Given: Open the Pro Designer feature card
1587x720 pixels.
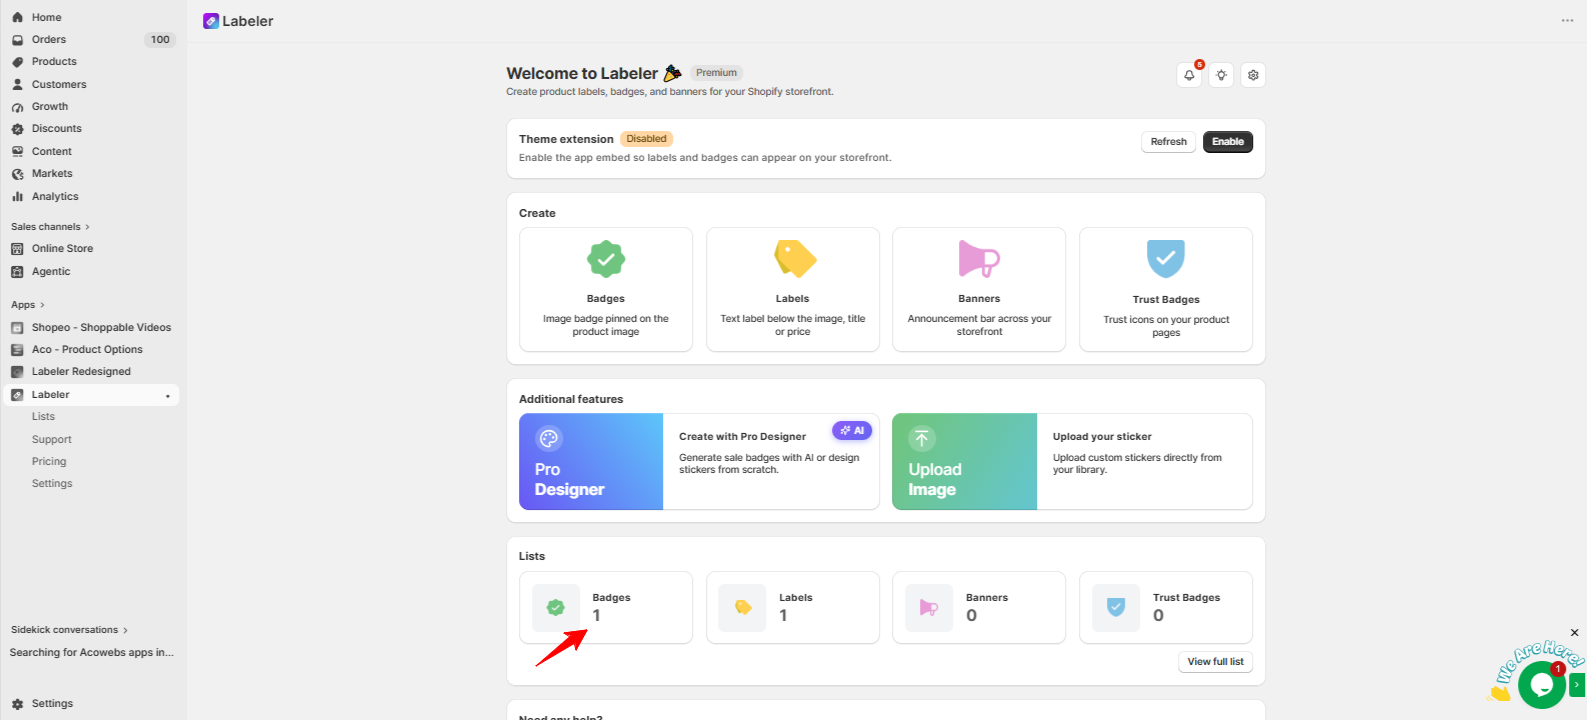Looking at the screenshot, I should coord(699,462).
